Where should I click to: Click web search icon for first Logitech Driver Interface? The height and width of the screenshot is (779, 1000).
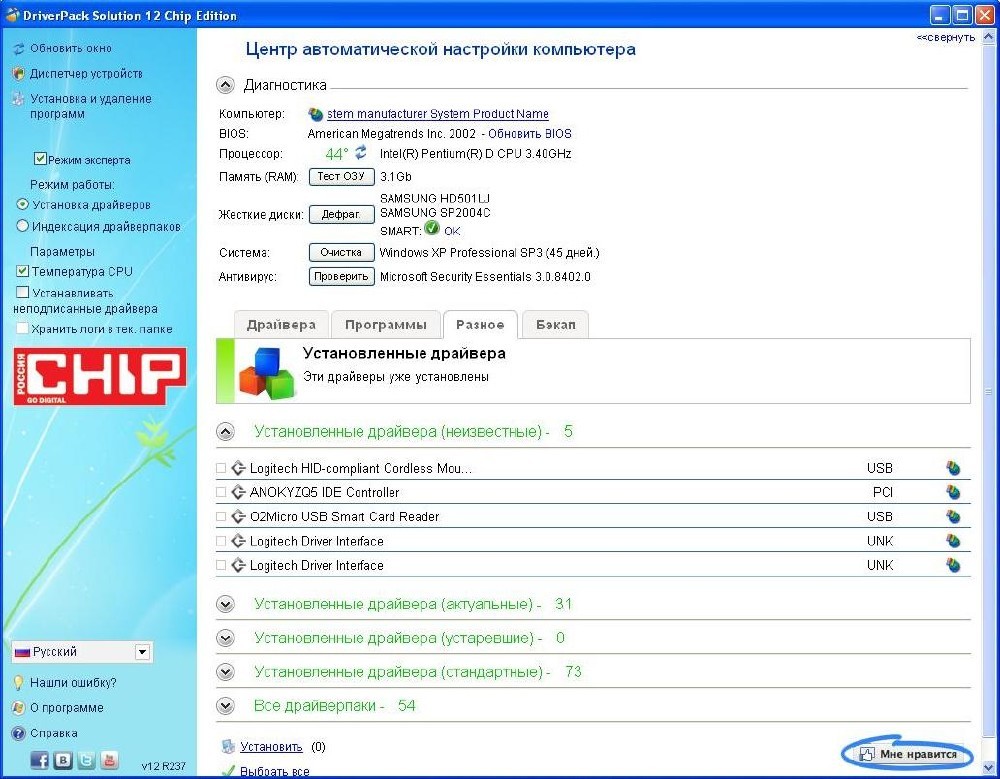tap(953, 541)
